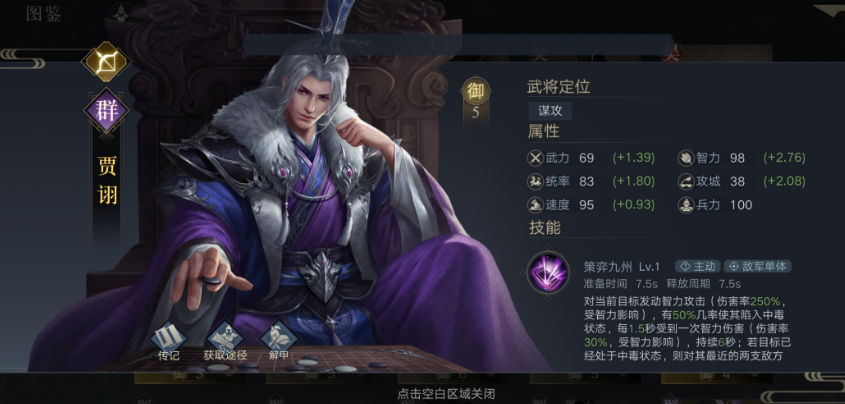Tap the purple 群 faction badge
Screen dimensions: 845x404
coord(106,111)
